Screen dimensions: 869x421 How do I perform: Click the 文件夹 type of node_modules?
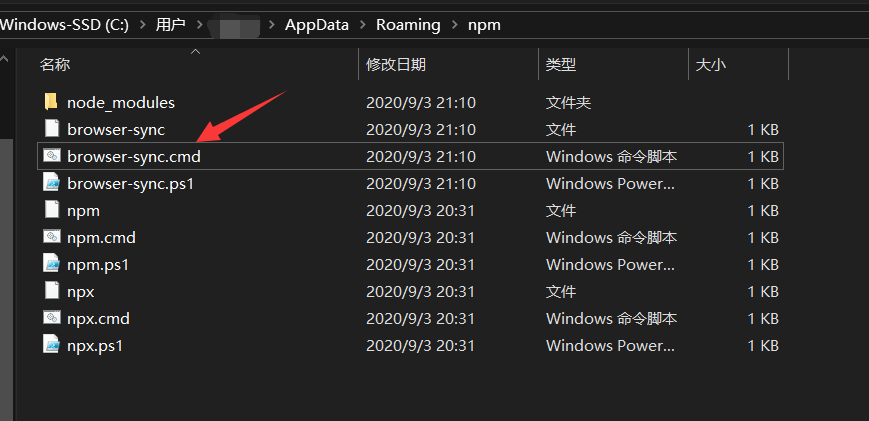(569, 102)
